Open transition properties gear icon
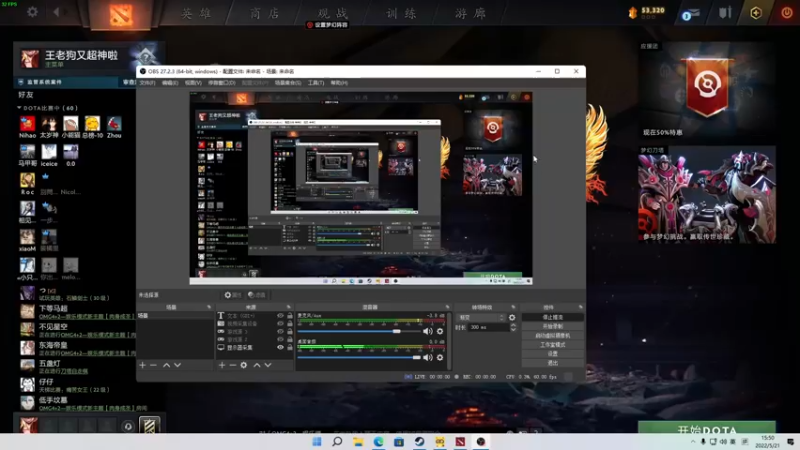 pos(512,317)
